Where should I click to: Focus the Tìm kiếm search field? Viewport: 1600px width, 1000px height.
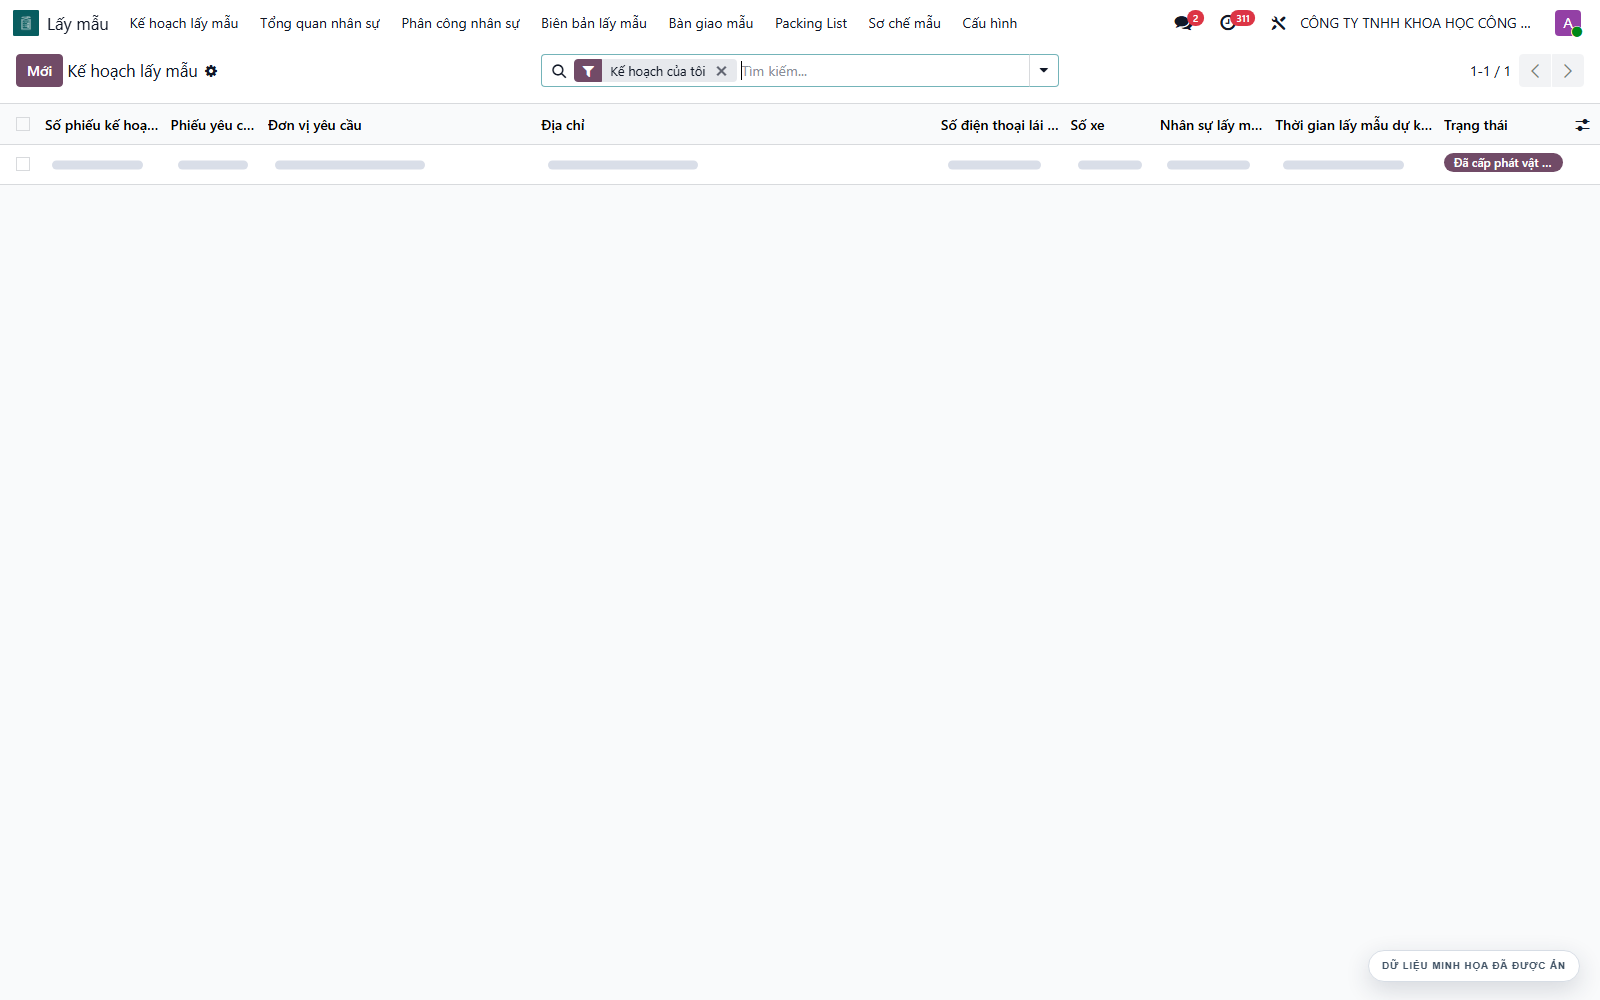coord(883,71)
